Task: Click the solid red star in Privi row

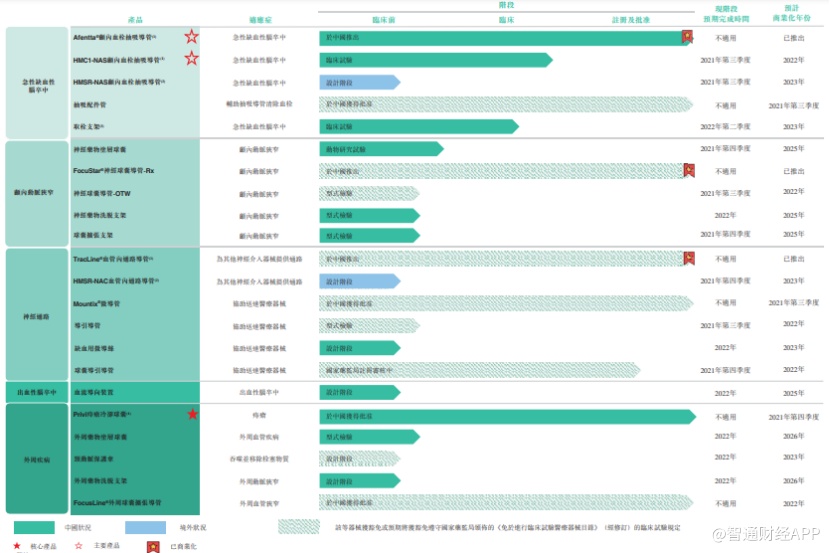Action: [192, 414]
